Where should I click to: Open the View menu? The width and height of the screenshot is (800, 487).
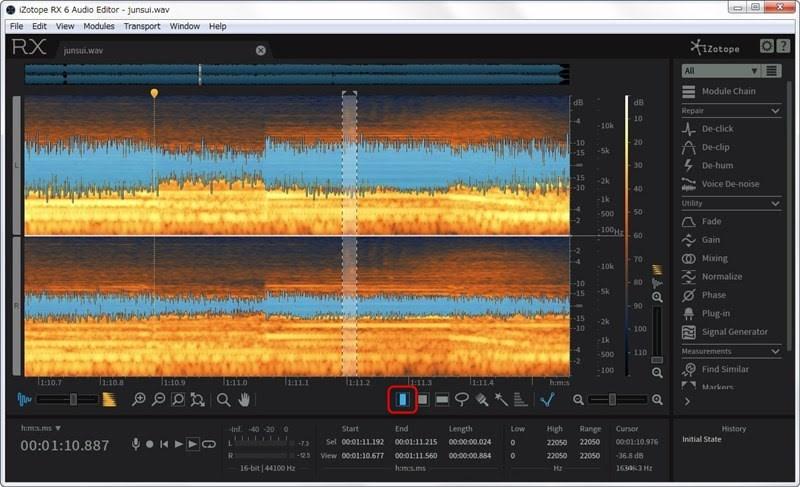pos(65,26)
